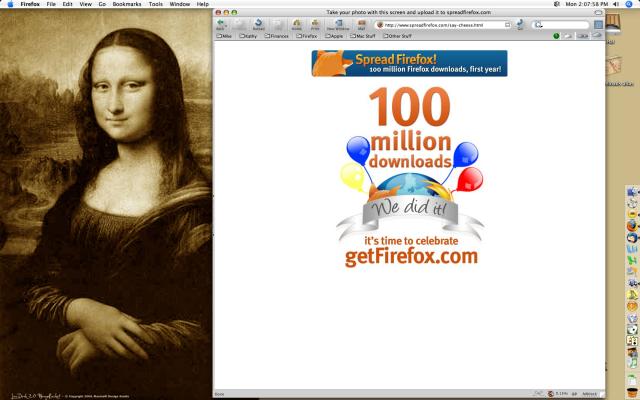Click the Reload page button

pyautogui.click(x=258, y=23)
